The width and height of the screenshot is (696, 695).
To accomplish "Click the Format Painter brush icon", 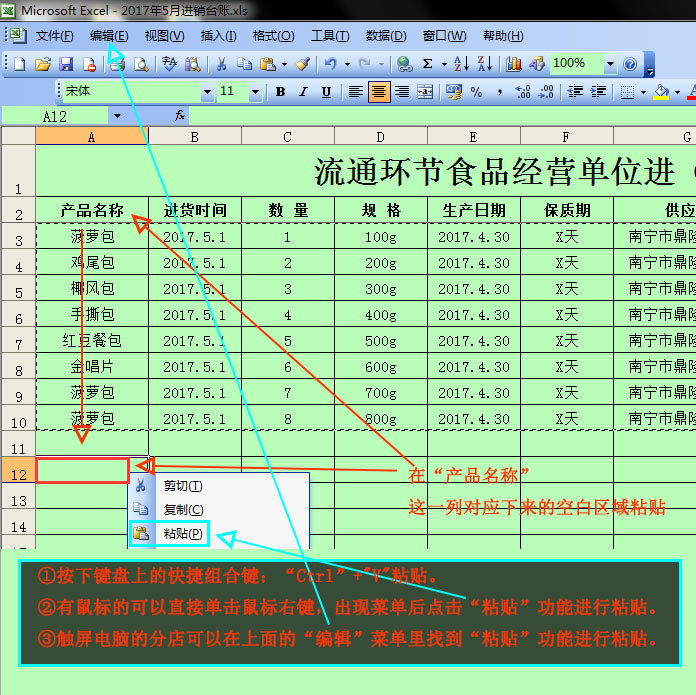I will point(302,64).
